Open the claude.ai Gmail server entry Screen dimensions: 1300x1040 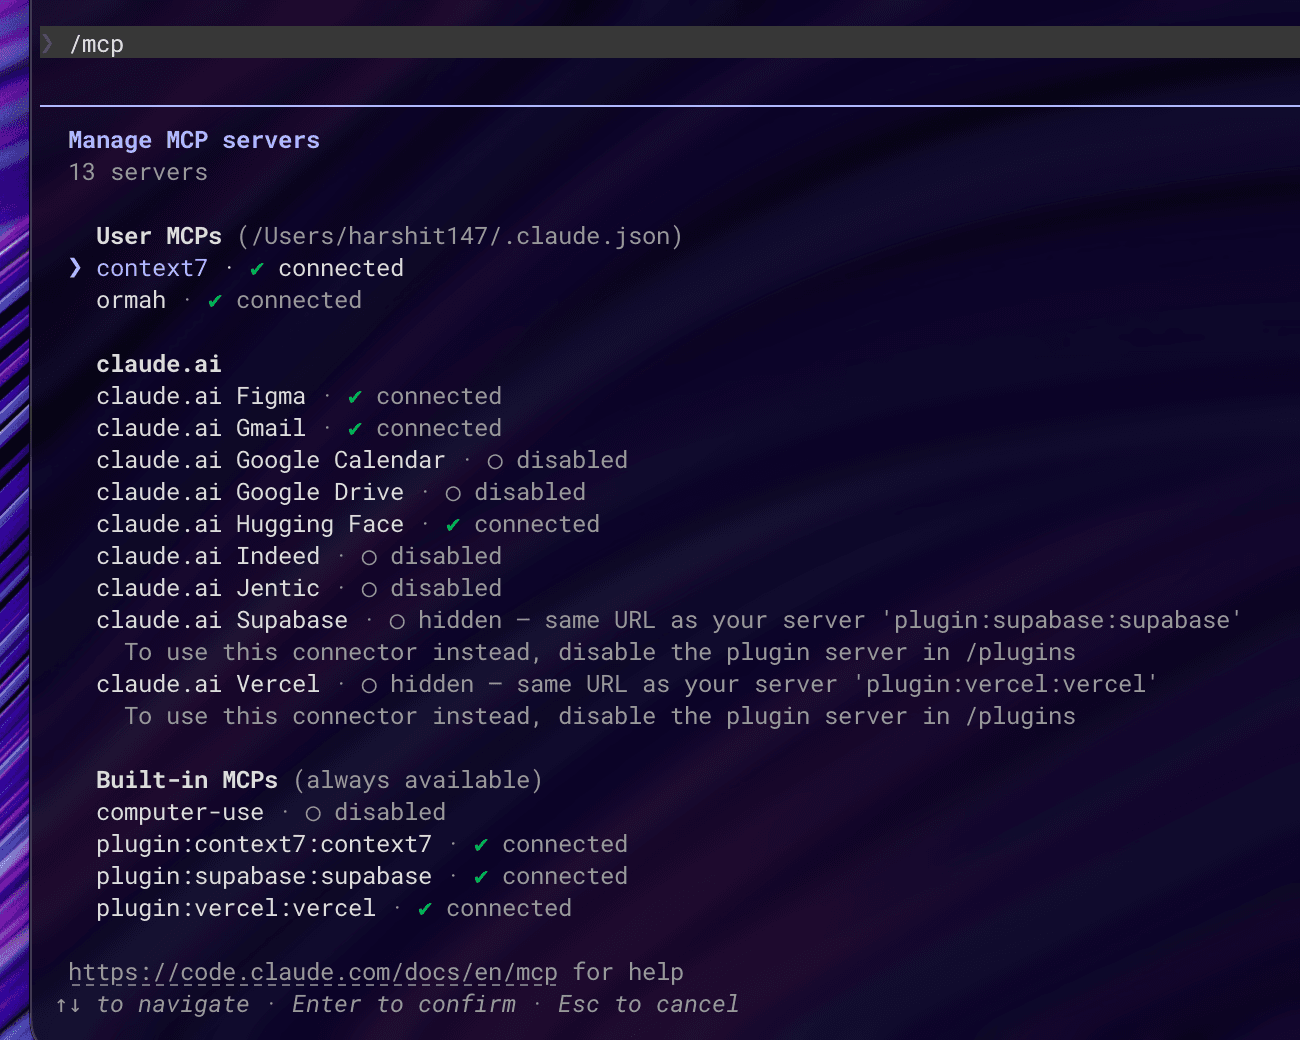[299, 428]
